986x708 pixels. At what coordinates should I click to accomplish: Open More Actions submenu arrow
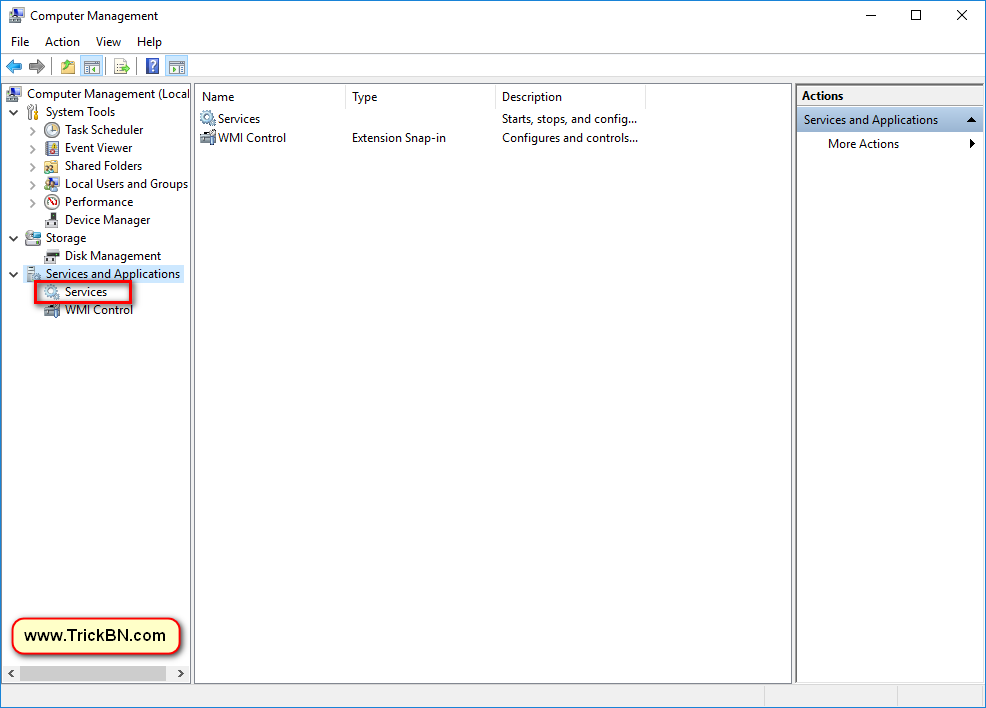coord(972,143)
